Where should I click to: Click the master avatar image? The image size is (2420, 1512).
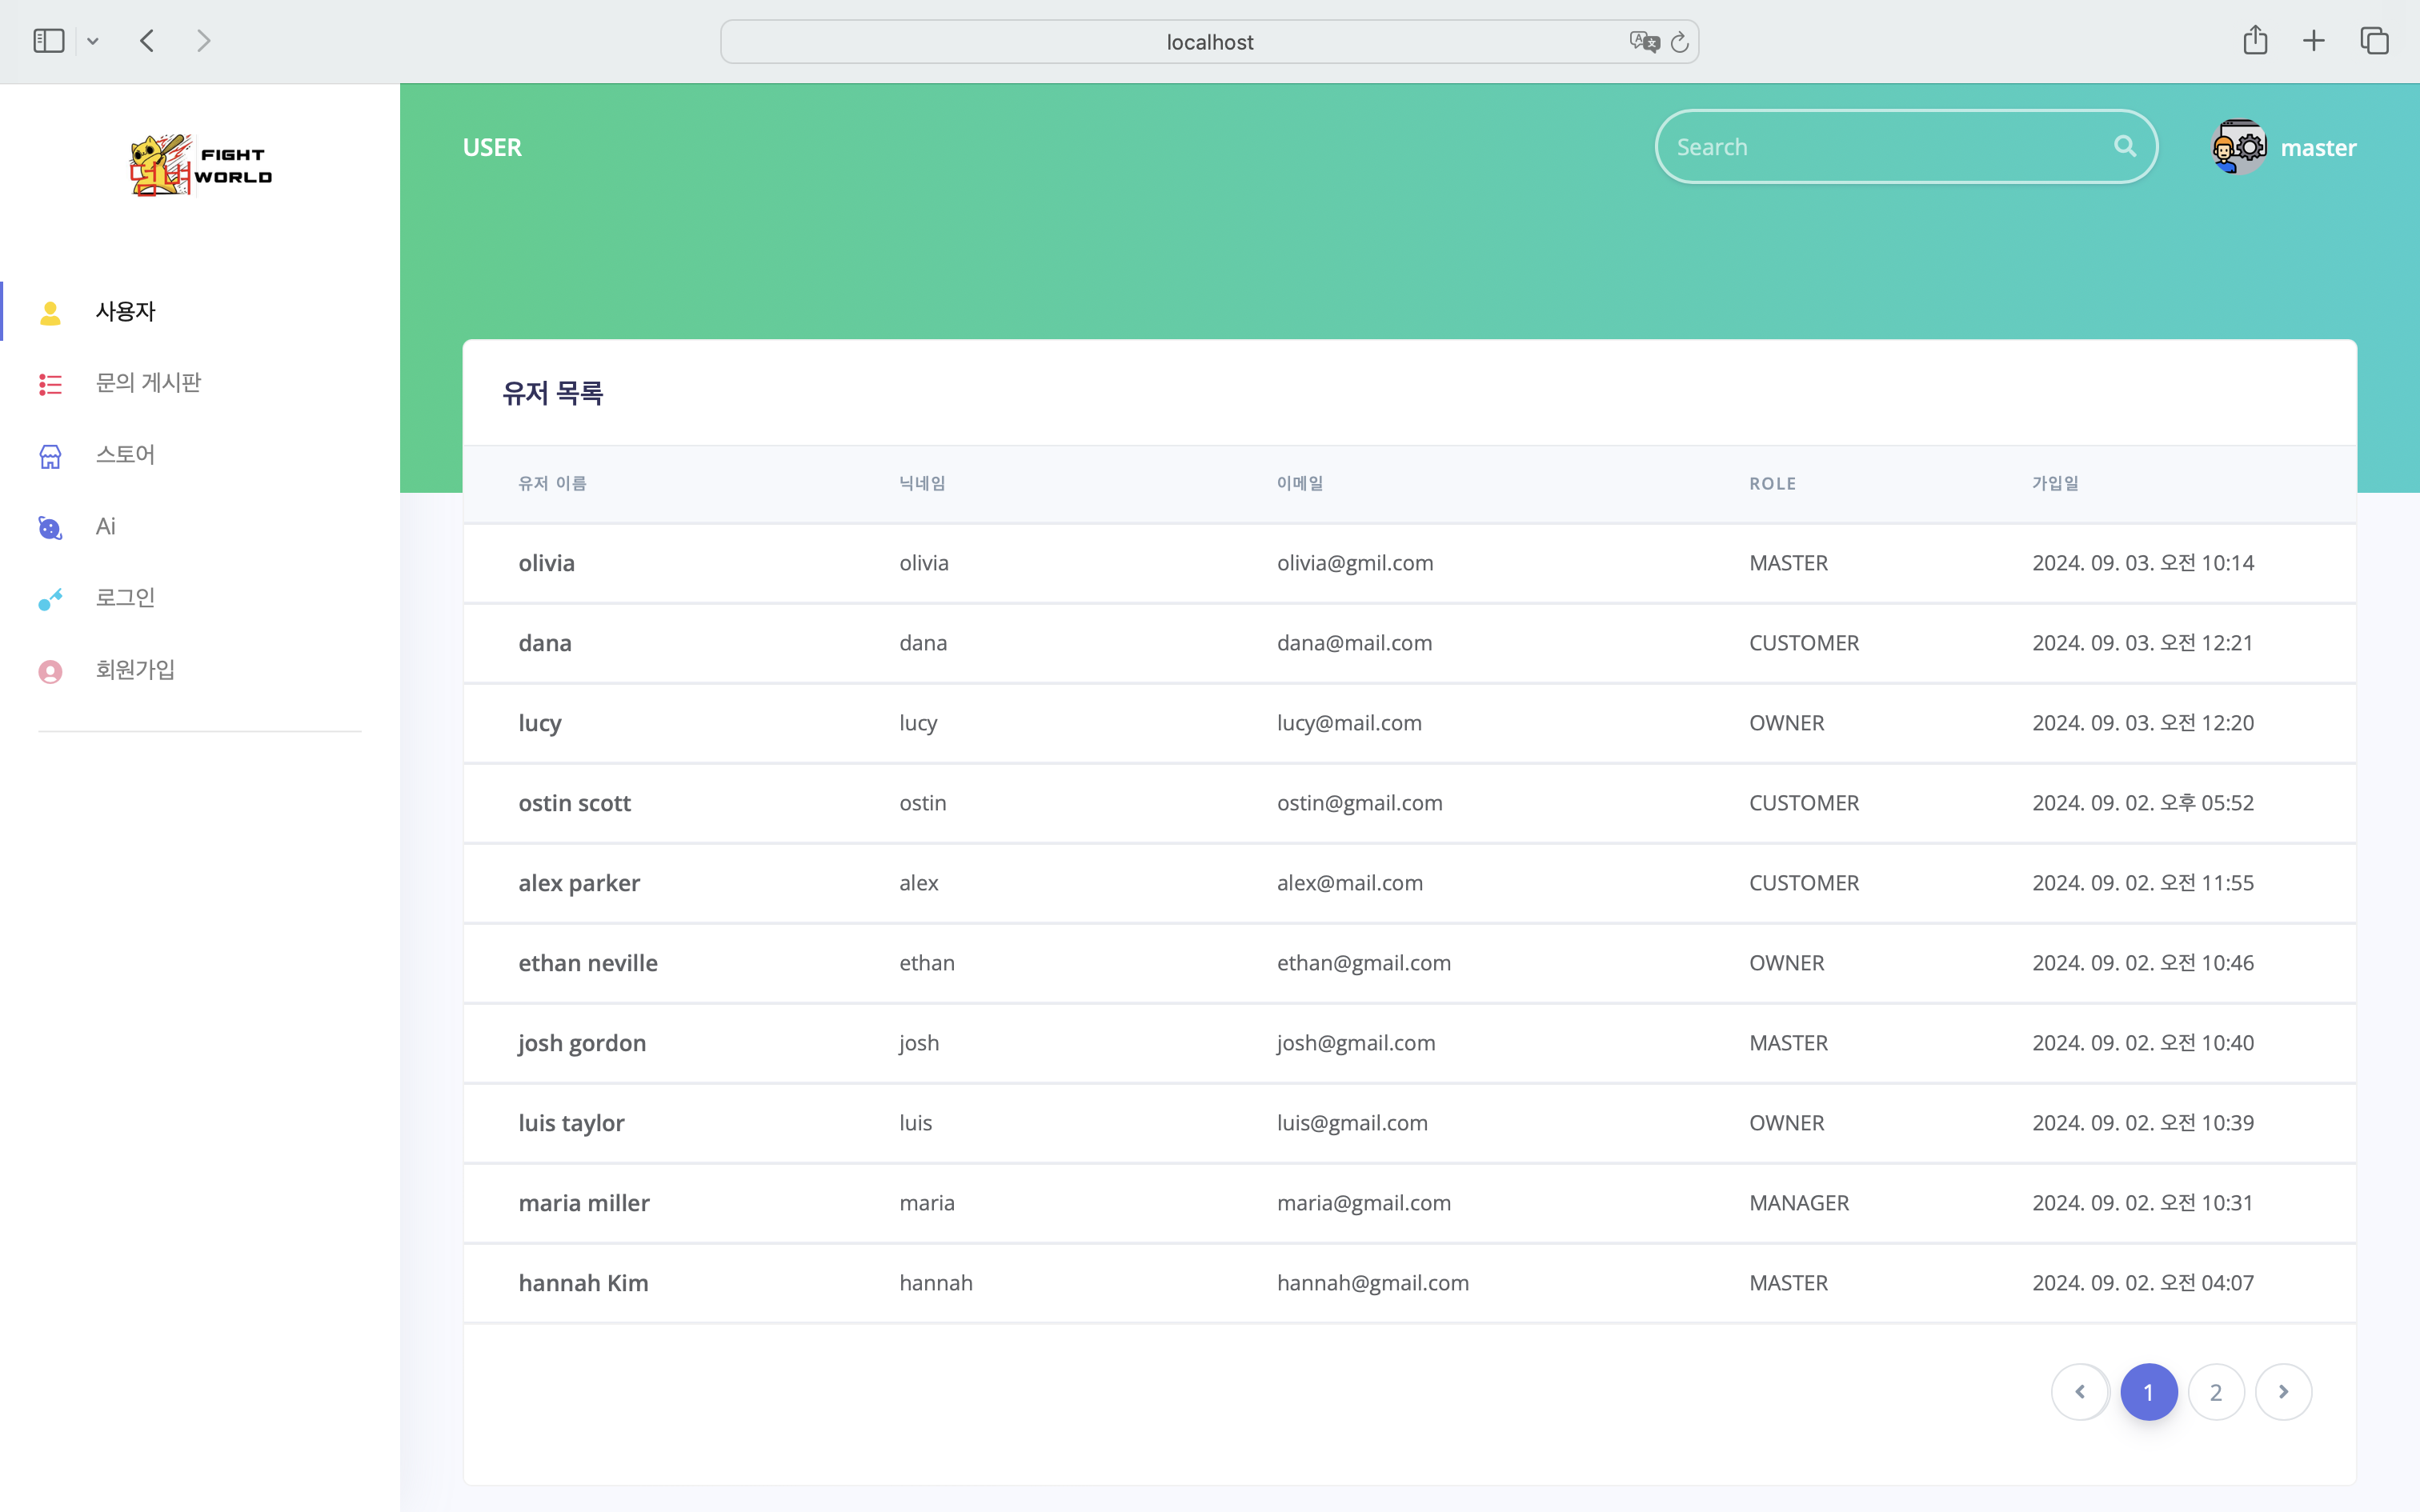(2239, 147)
